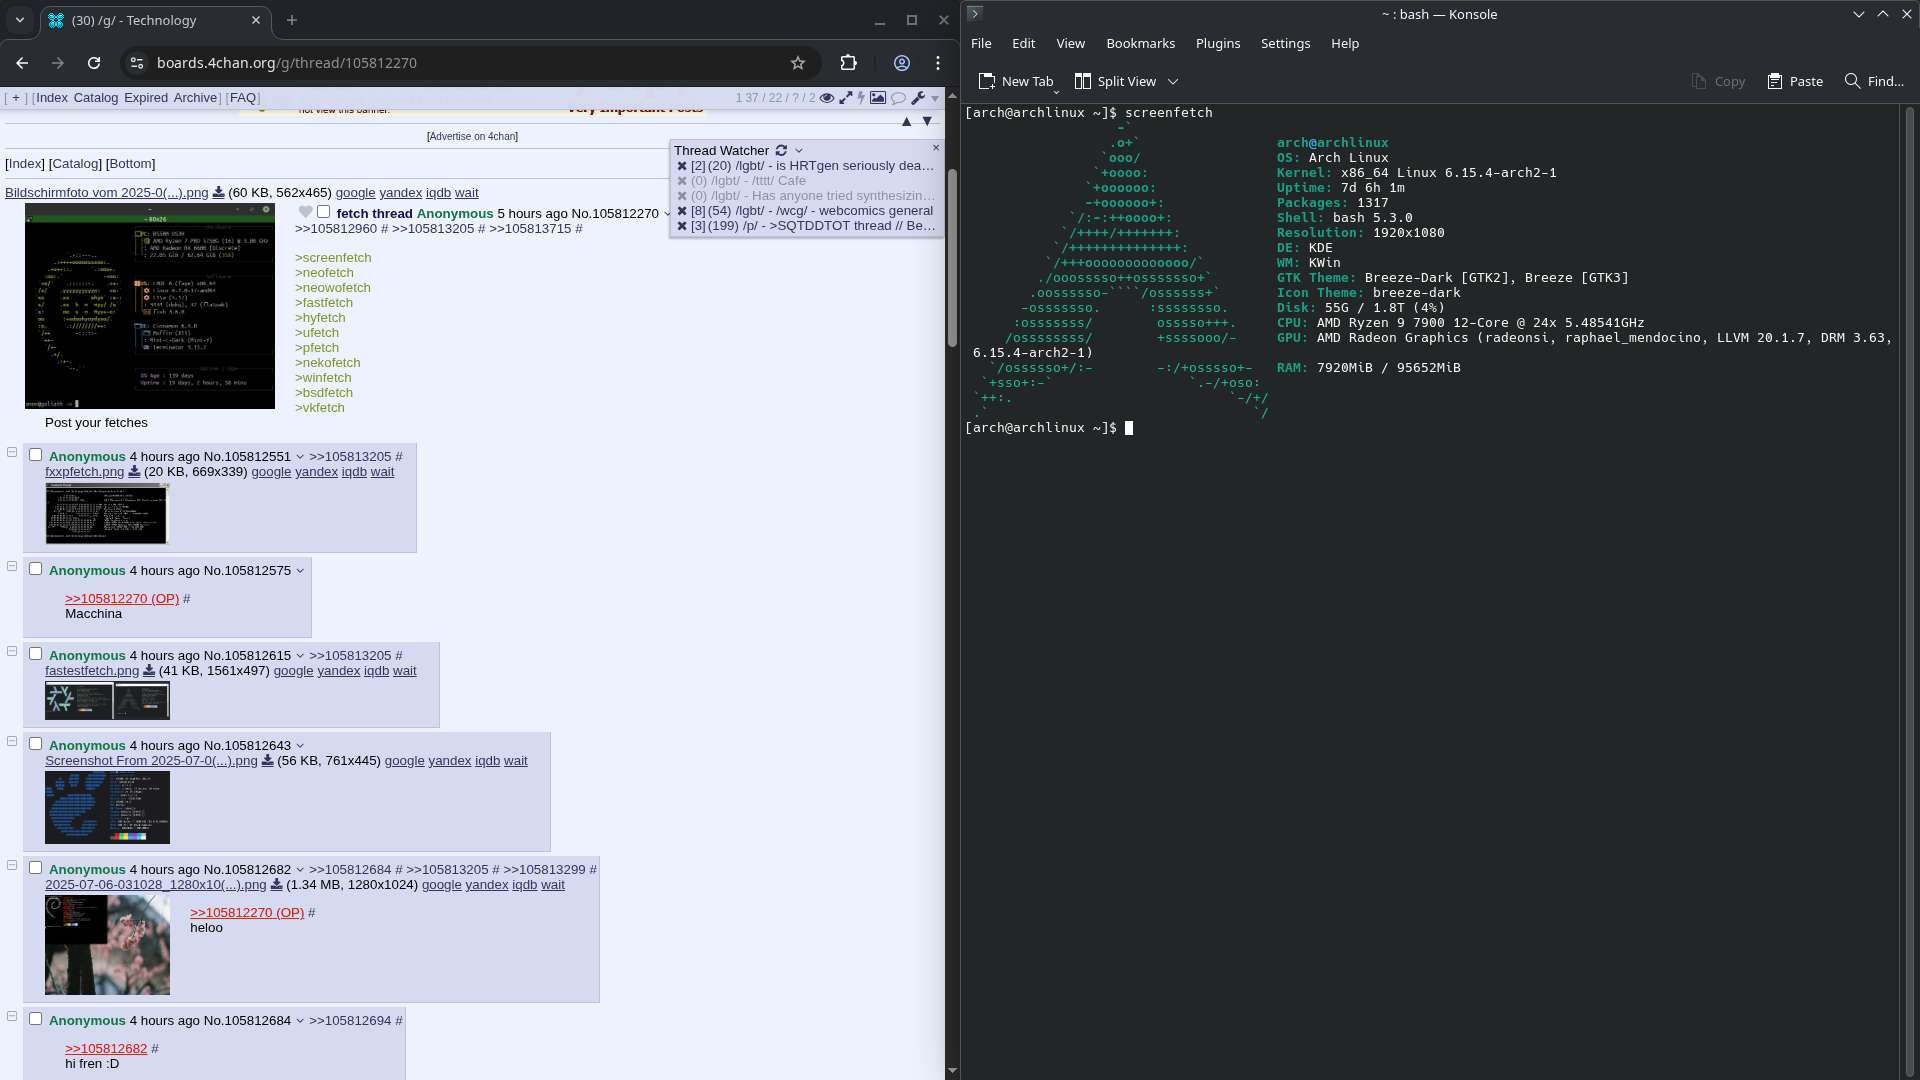Close the Thread Watcher panel
The width and height of the screenshot is (1920, 1080).
(x=936, y=148)
